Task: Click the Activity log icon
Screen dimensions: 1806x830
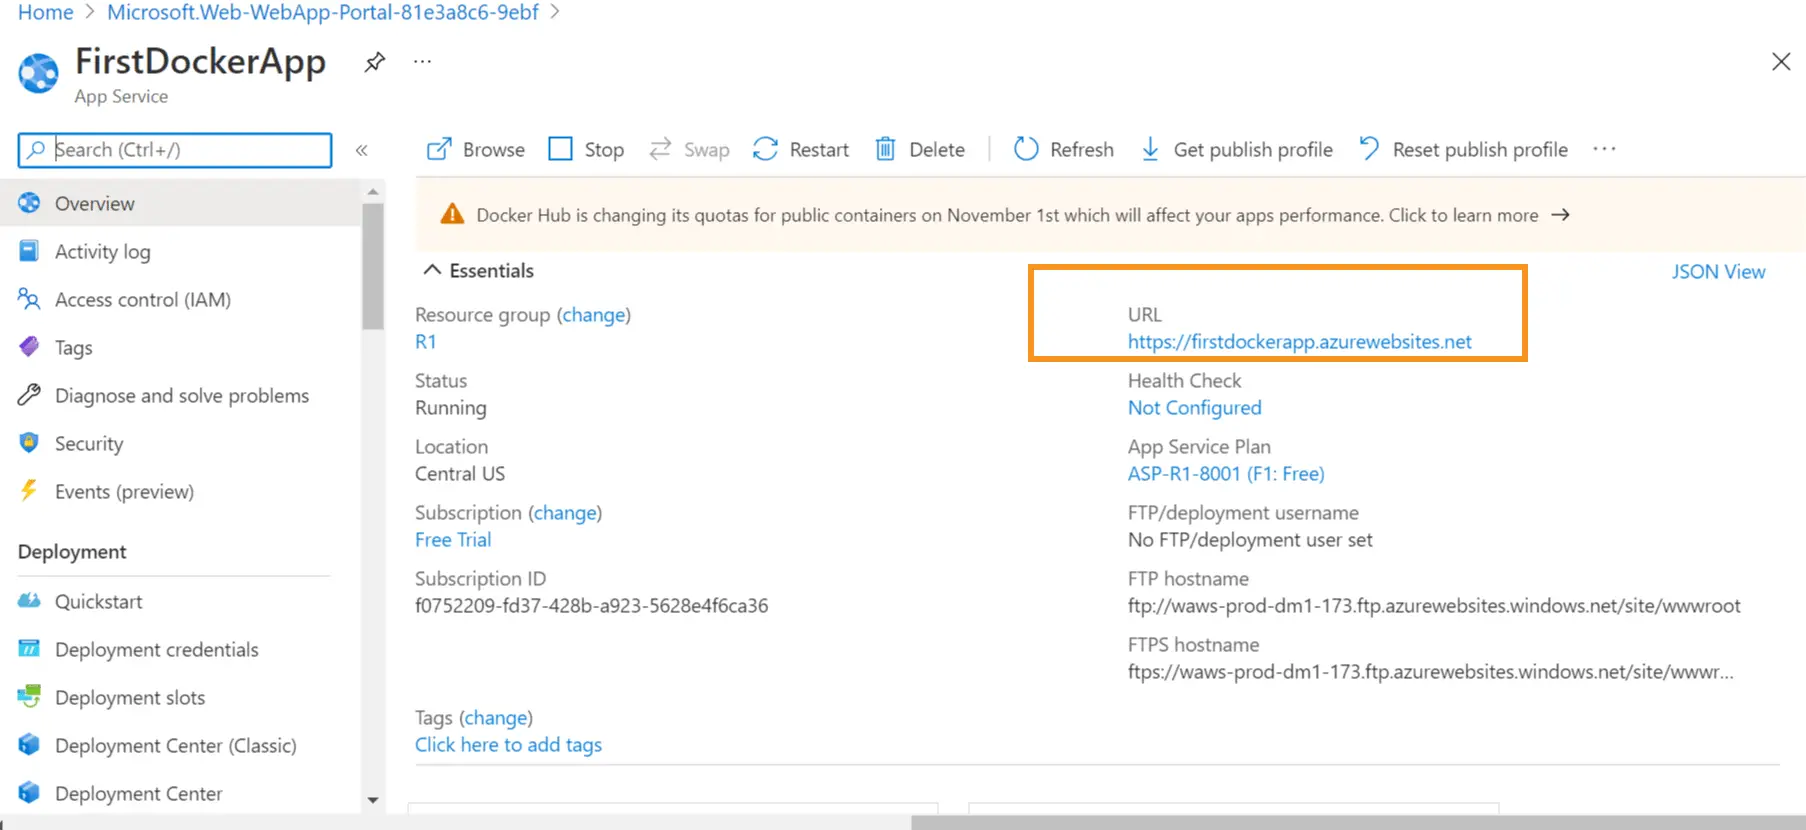Action: (x=29, y=251)
